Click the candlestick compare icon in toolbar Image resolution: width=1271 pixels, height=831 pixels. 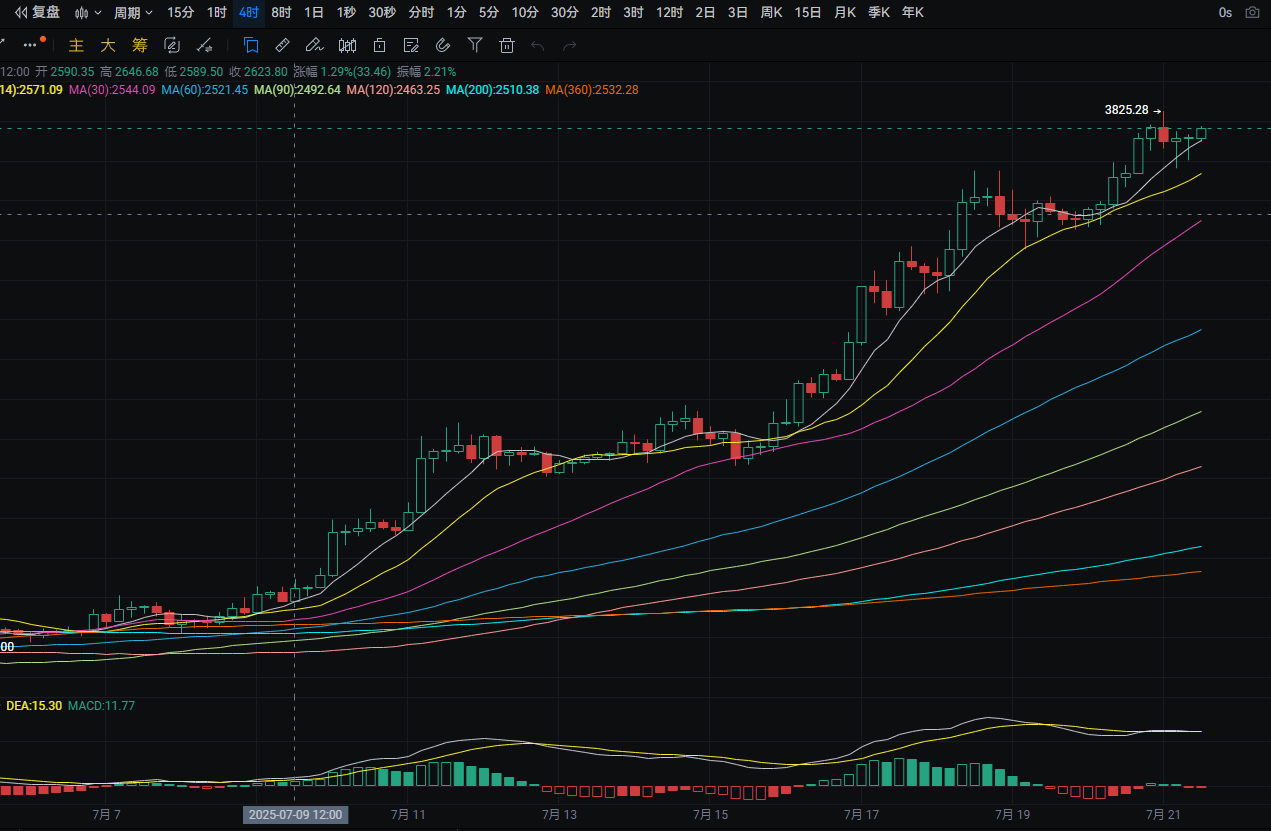pyautogui.click(x=348, y=45)
